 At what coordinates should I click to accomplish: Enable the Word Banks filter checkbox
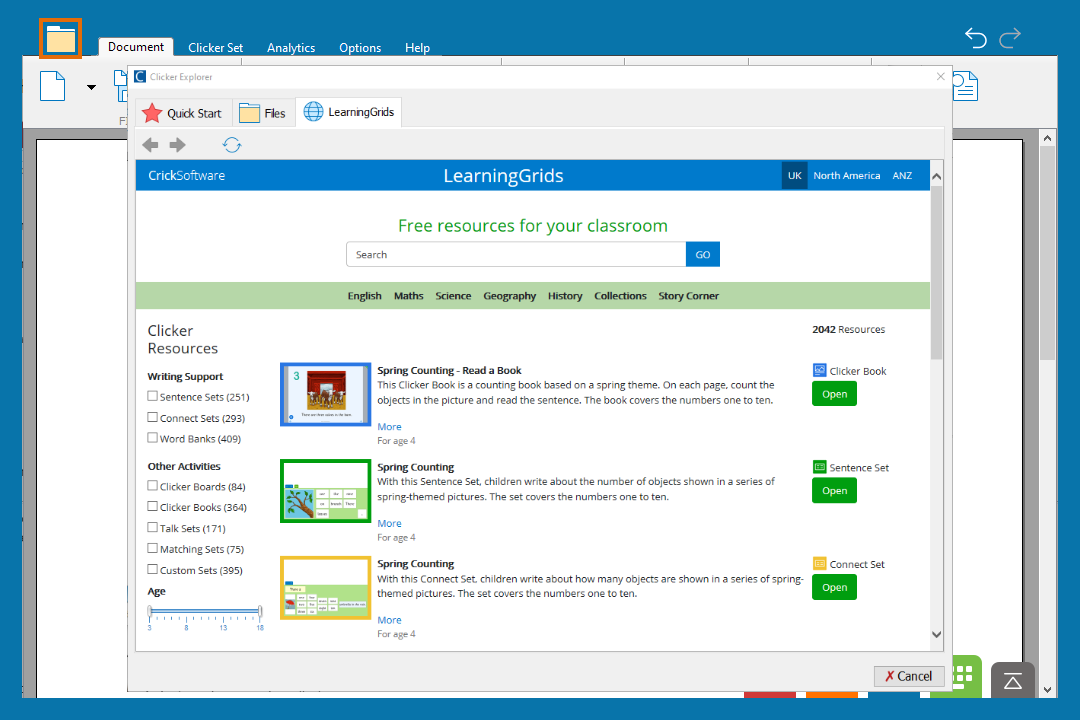(153, 438)
